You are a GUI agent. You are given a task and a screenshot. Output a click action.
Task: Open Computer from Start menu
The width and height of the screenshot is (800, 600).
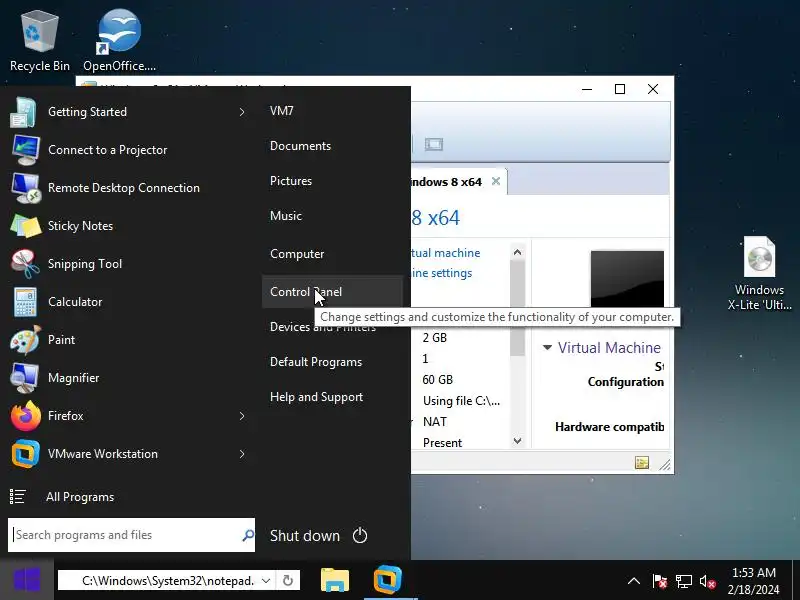[297, 254]
